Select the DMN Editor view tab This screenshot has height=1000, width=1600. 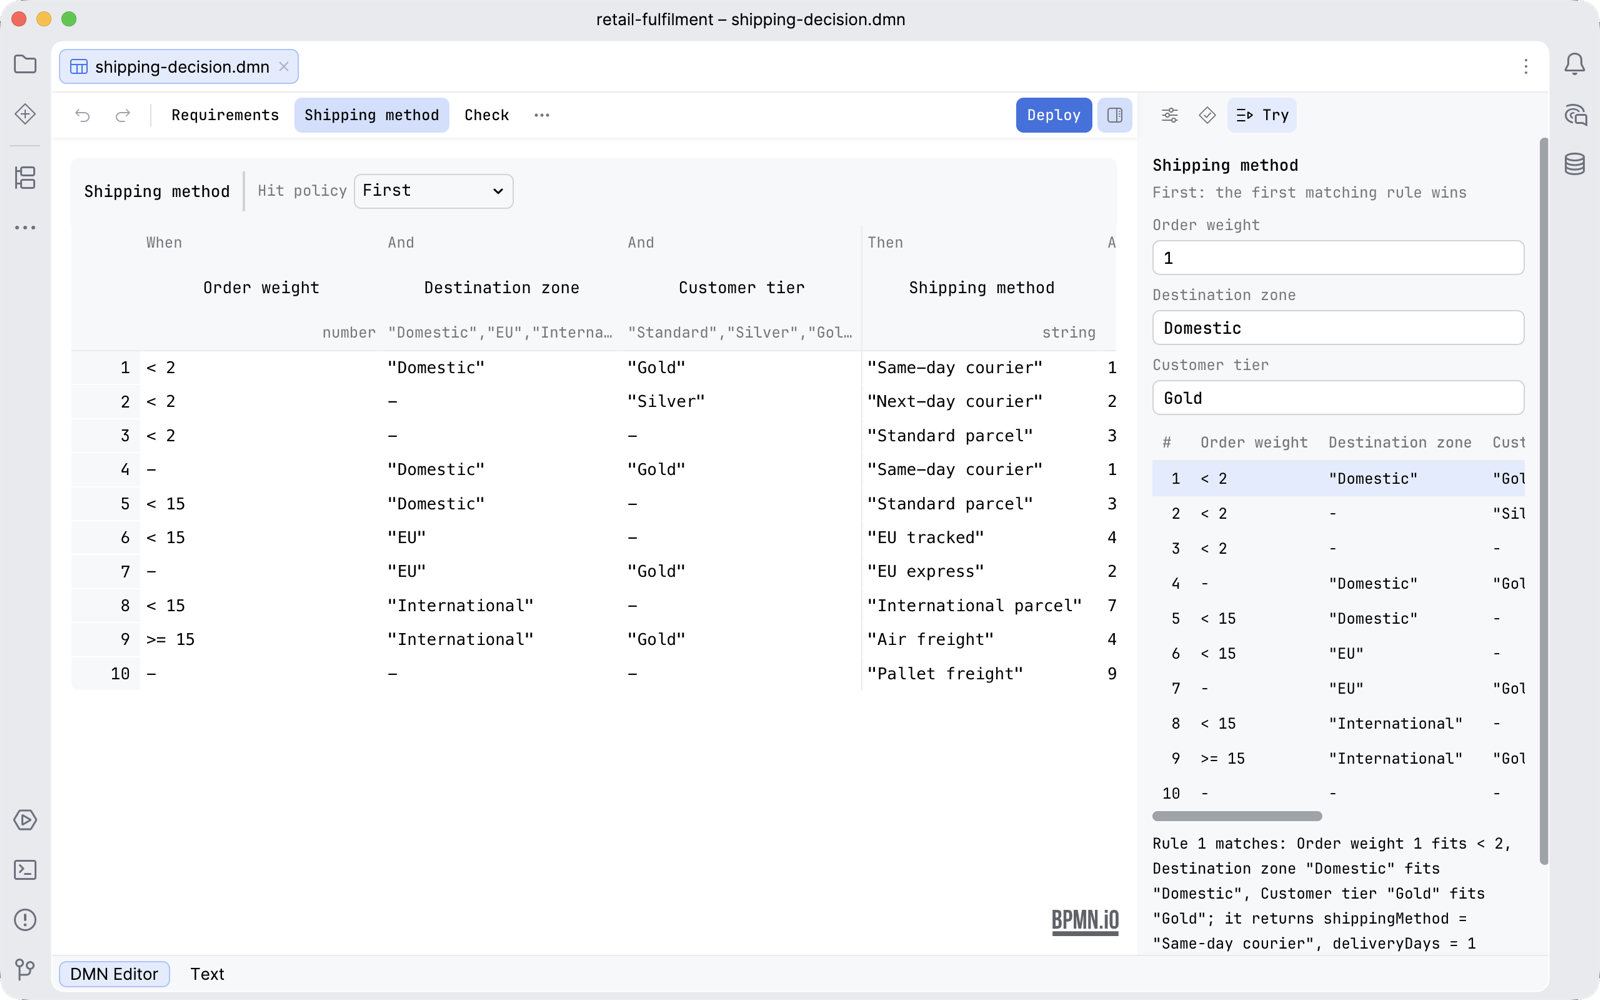(x=114, y=974)
